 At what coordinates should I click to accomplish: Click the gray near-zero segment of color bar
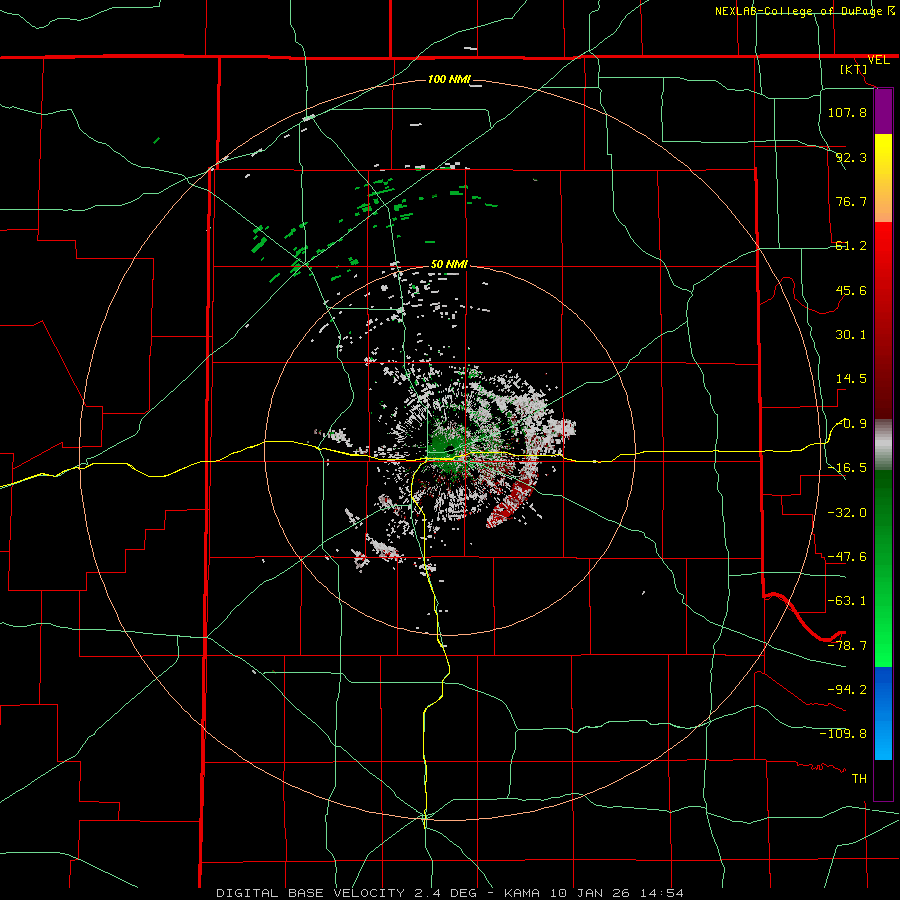click(x=883, y=444)
